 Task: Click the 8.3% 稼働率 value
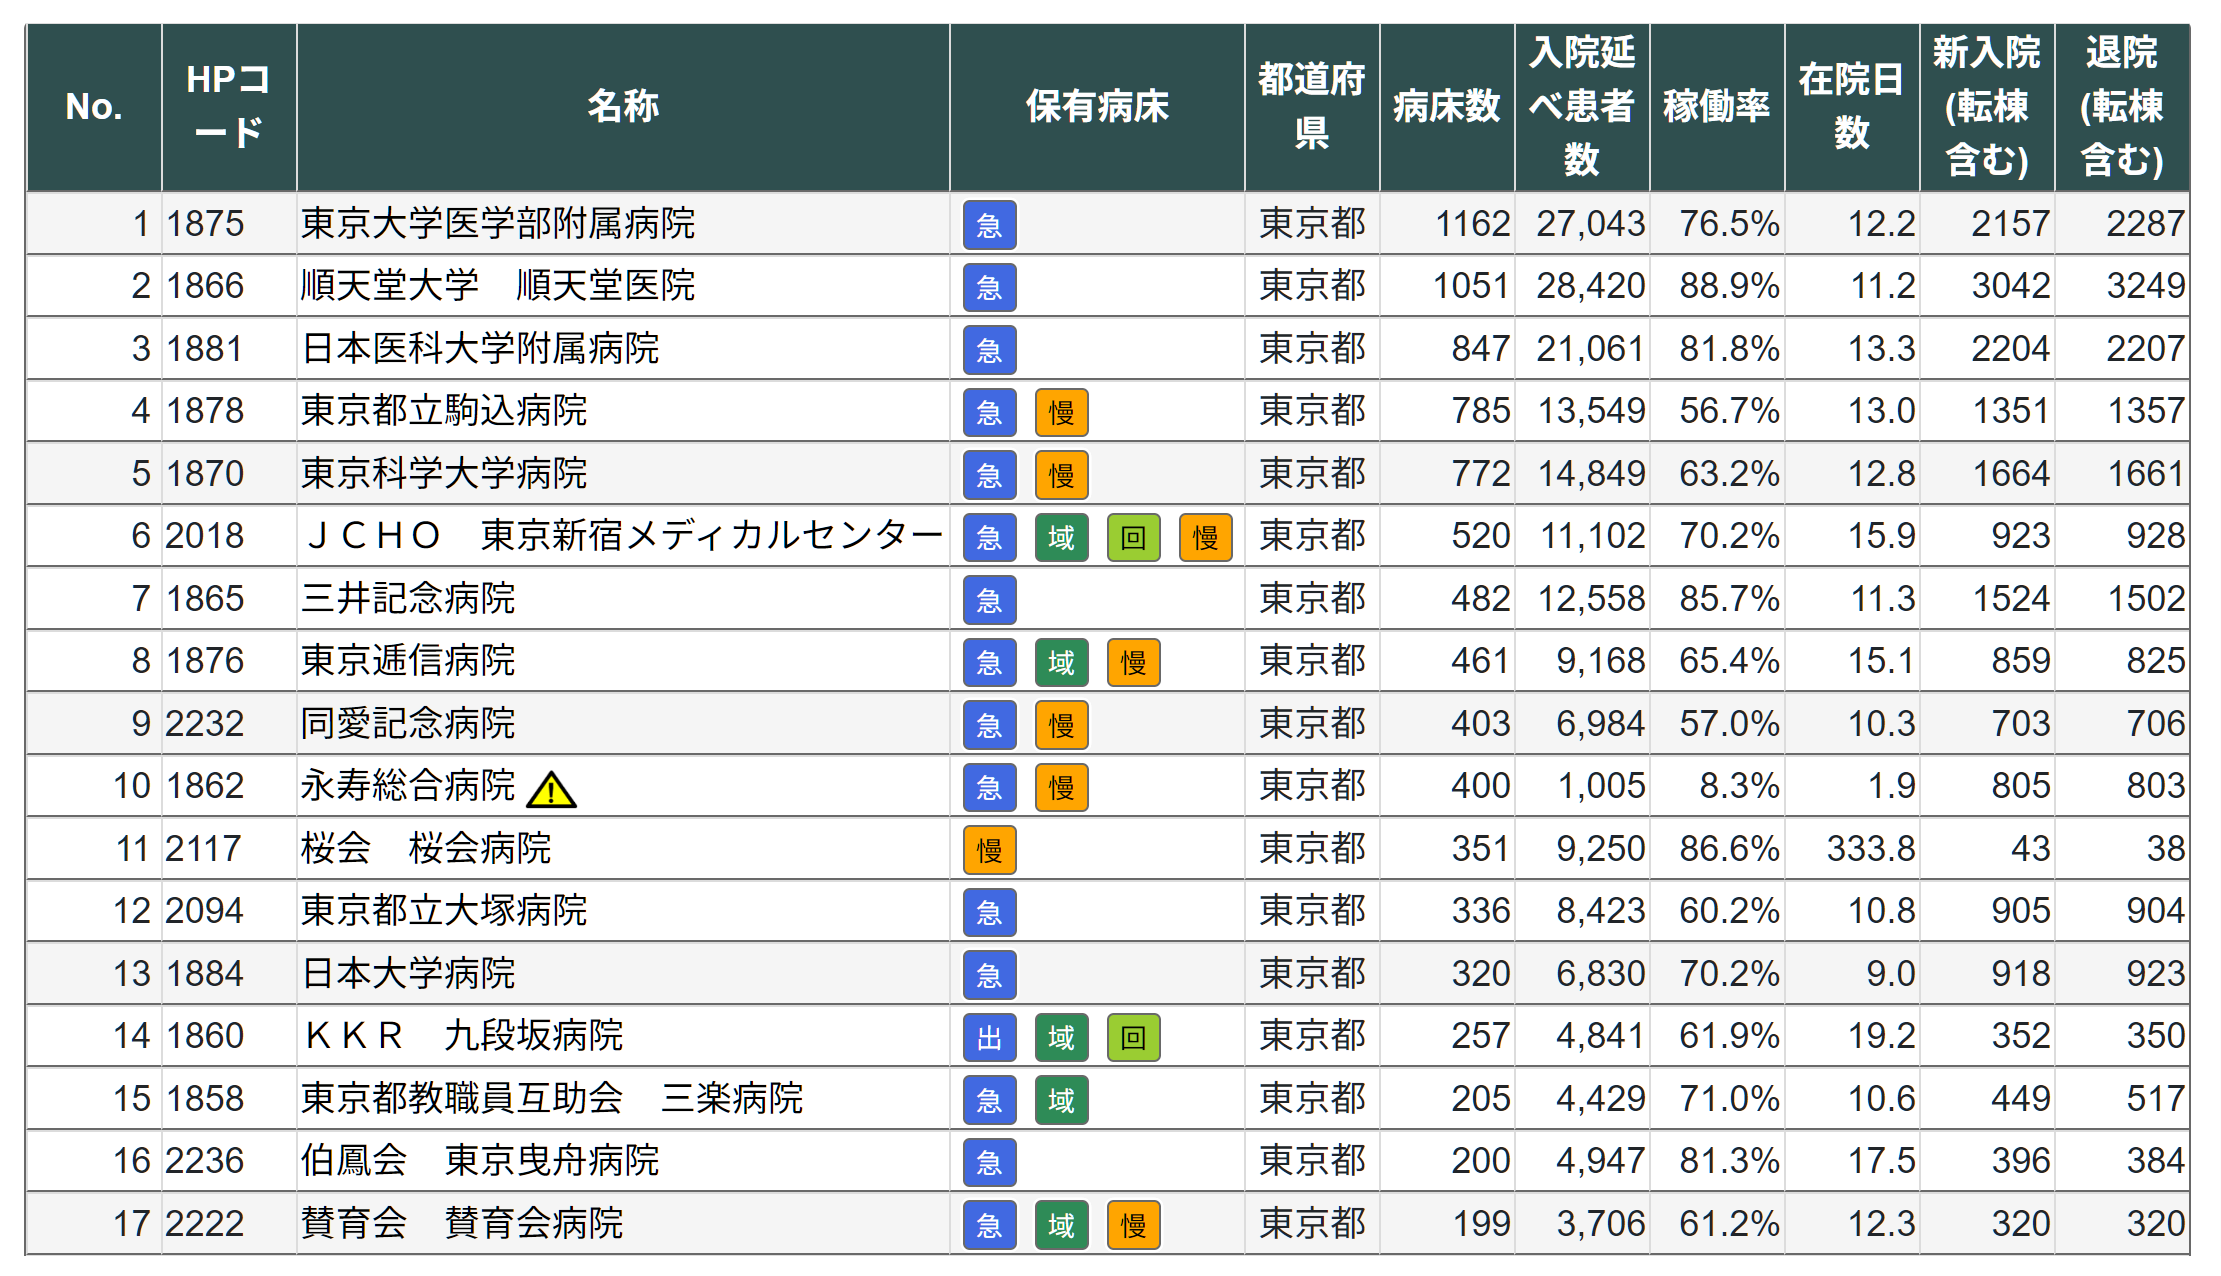[x=1739, y=786]
